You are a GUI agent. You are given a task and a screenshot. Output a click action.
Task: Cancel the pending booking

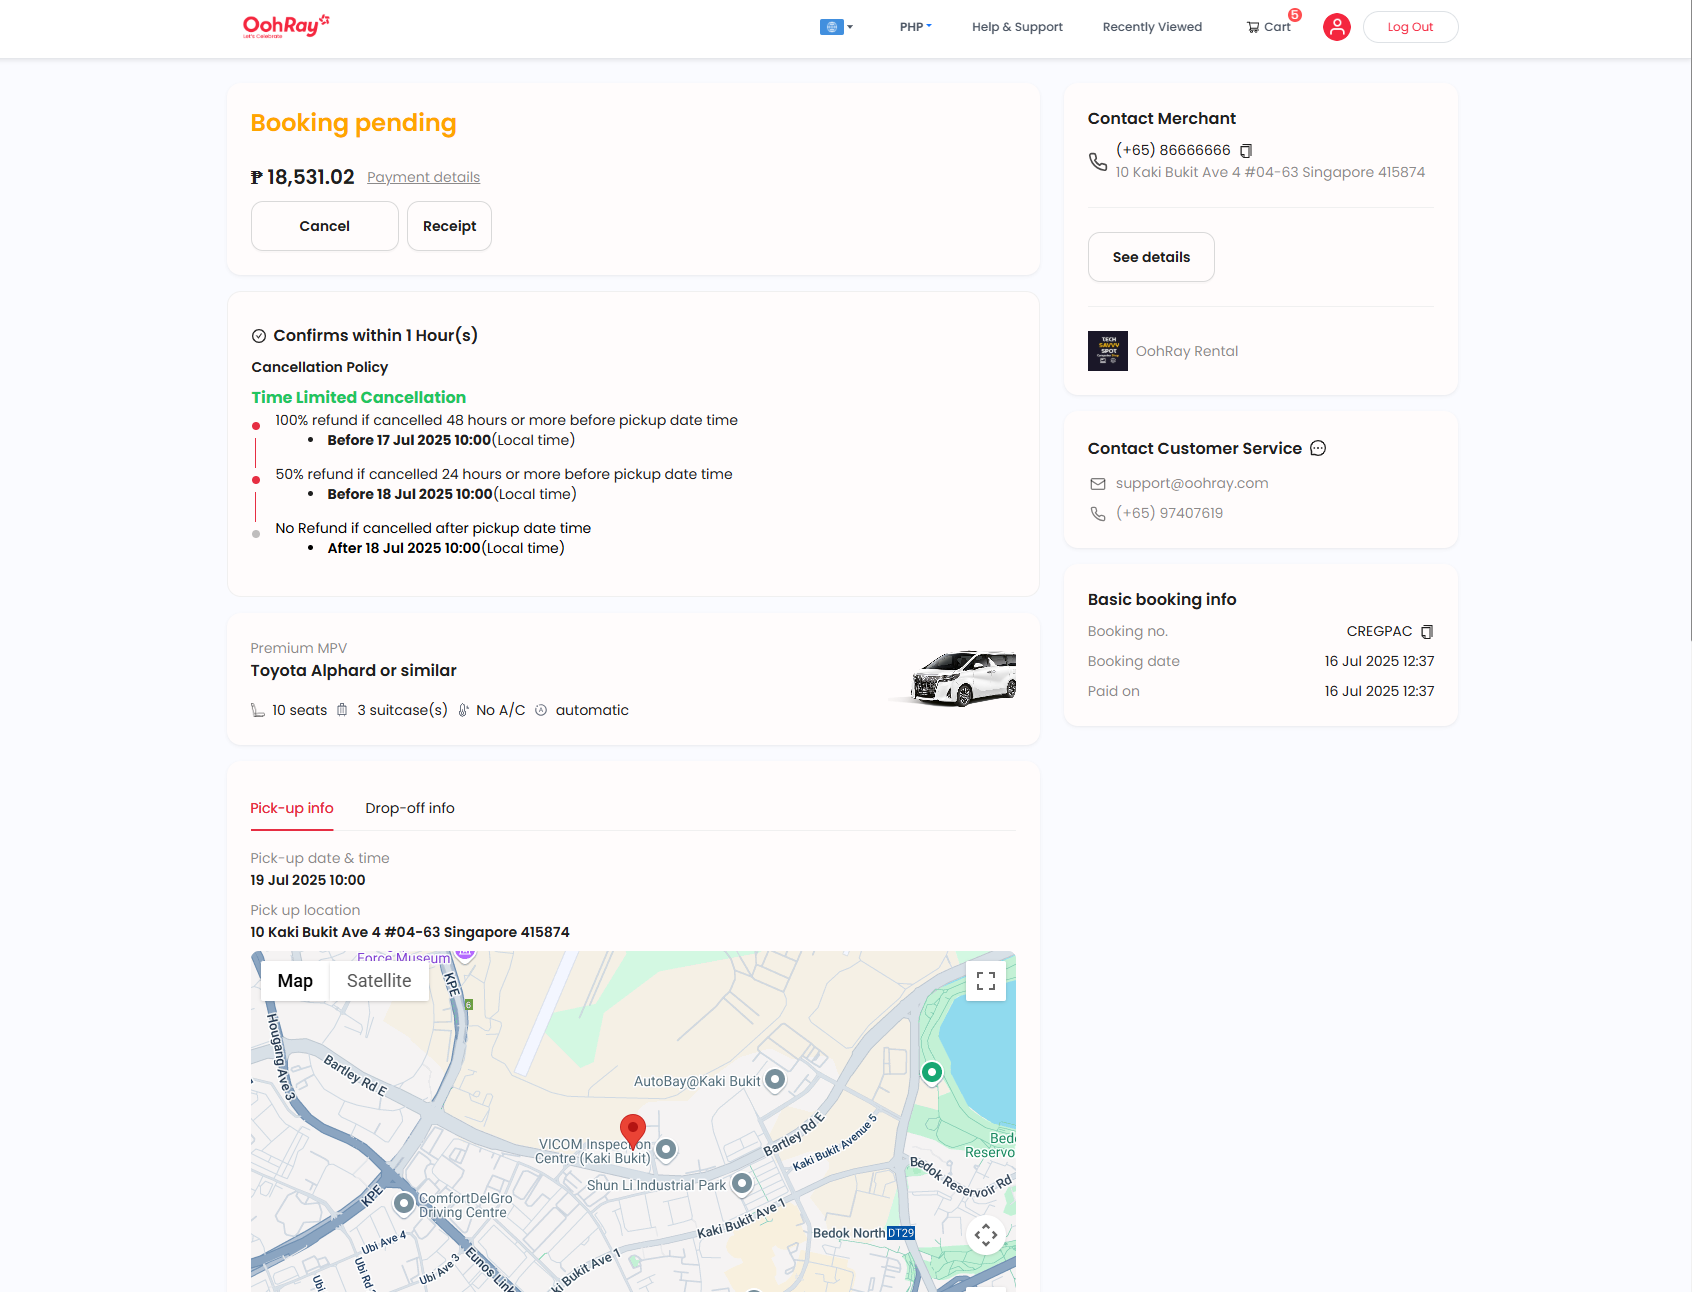coord(324,226)
